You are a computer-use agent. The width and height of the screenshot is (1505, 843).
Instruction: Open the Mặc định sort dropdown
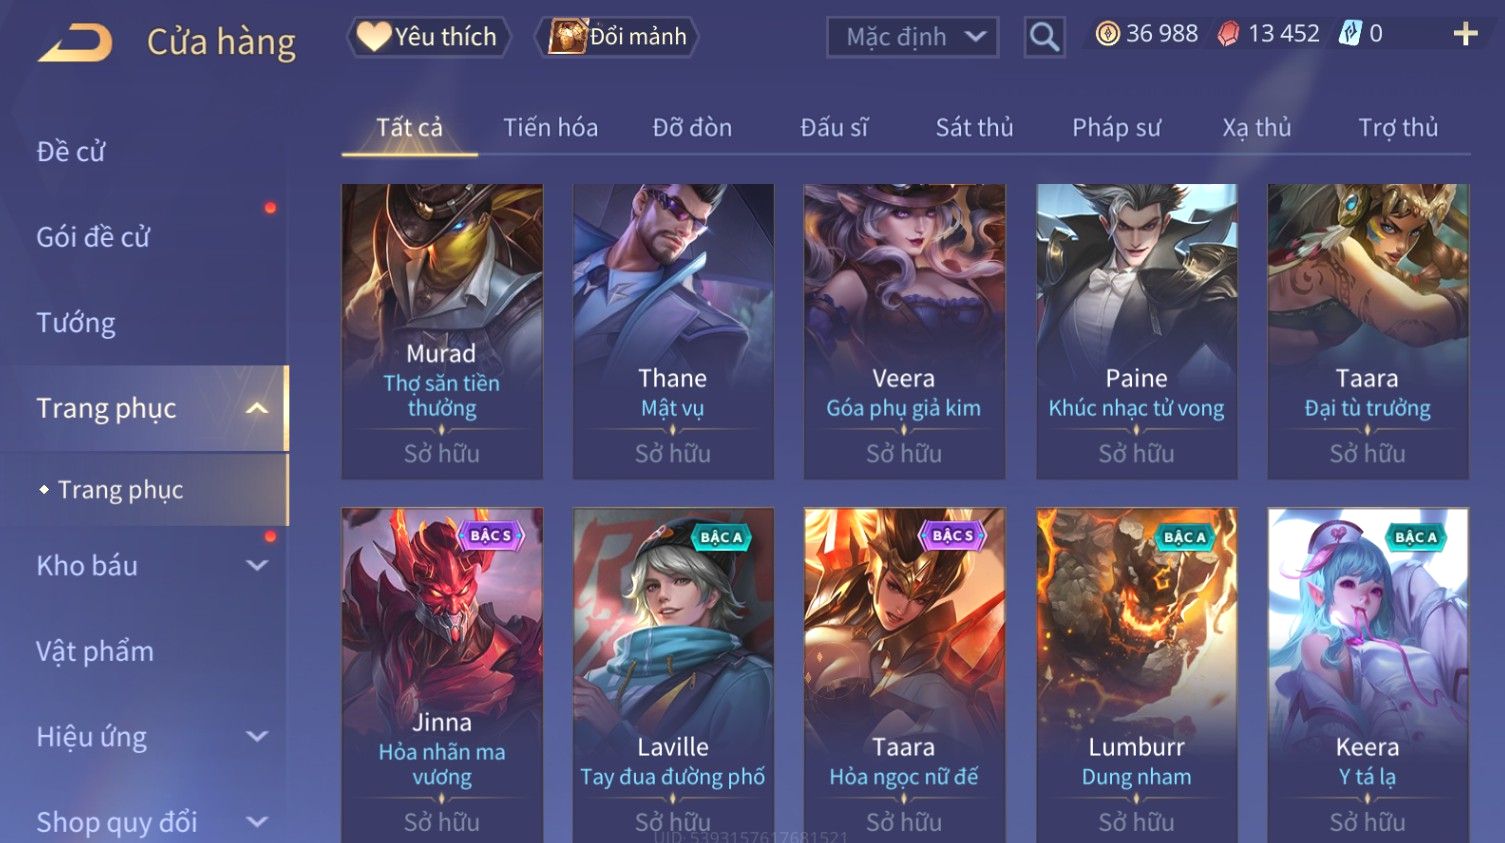pos(912,37)
